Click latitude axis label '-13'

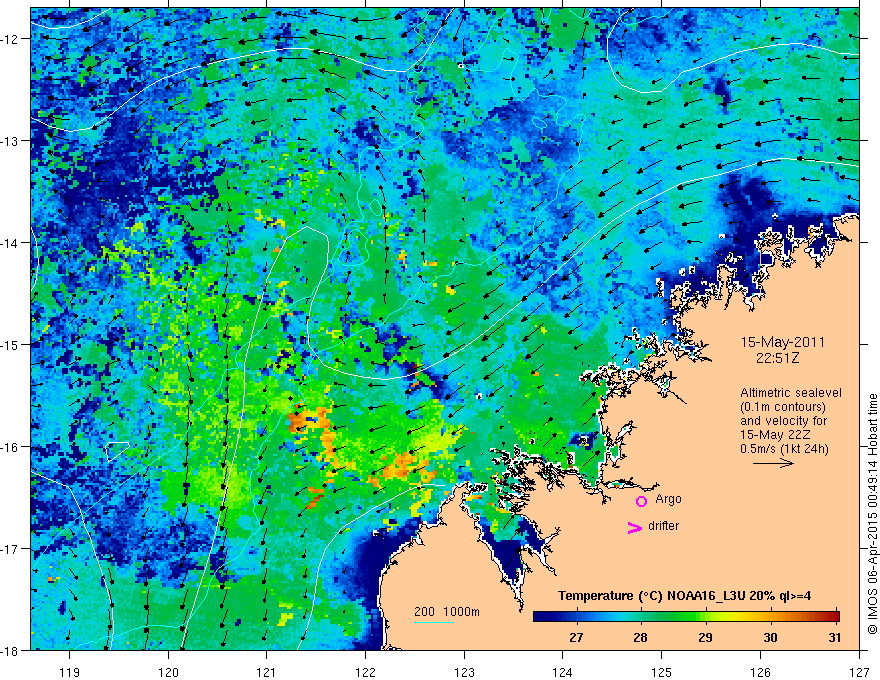[10, 141]
